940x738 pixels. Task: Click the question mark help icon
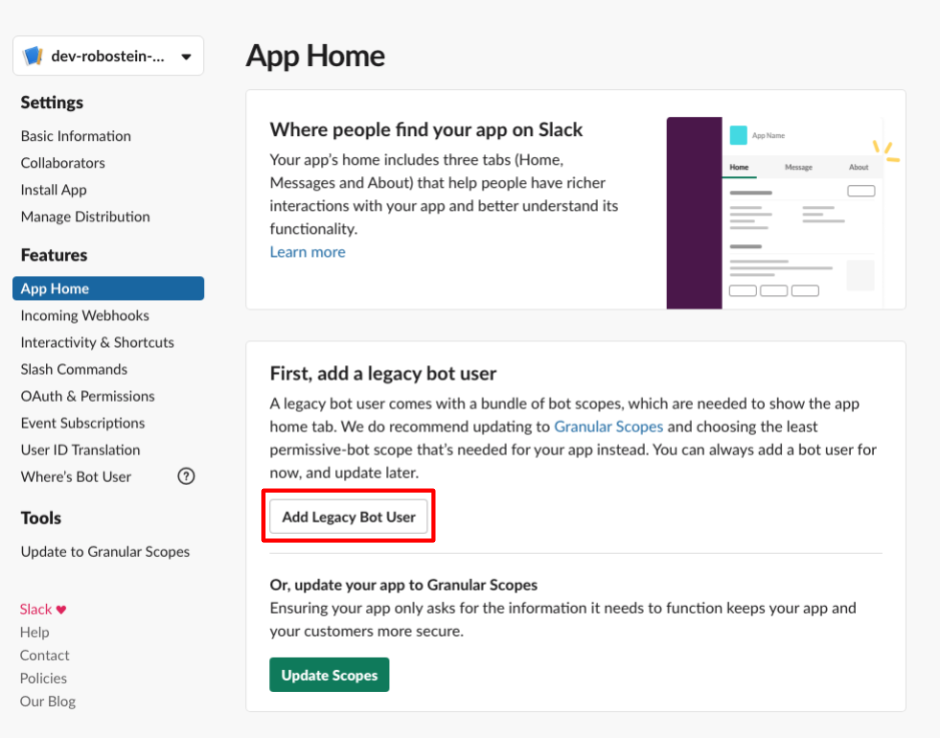[x=186, y=476]
